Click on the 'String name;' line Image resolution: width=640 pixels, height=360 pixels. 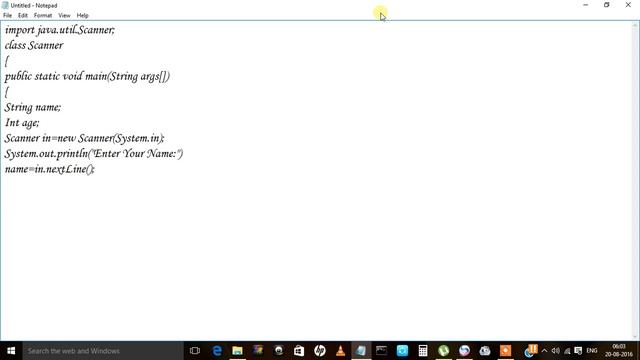[x=33, y=107]
